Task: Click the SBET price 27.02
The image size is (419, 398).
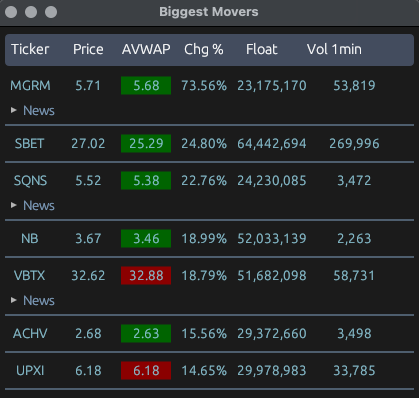Action: tap(88, 144)
